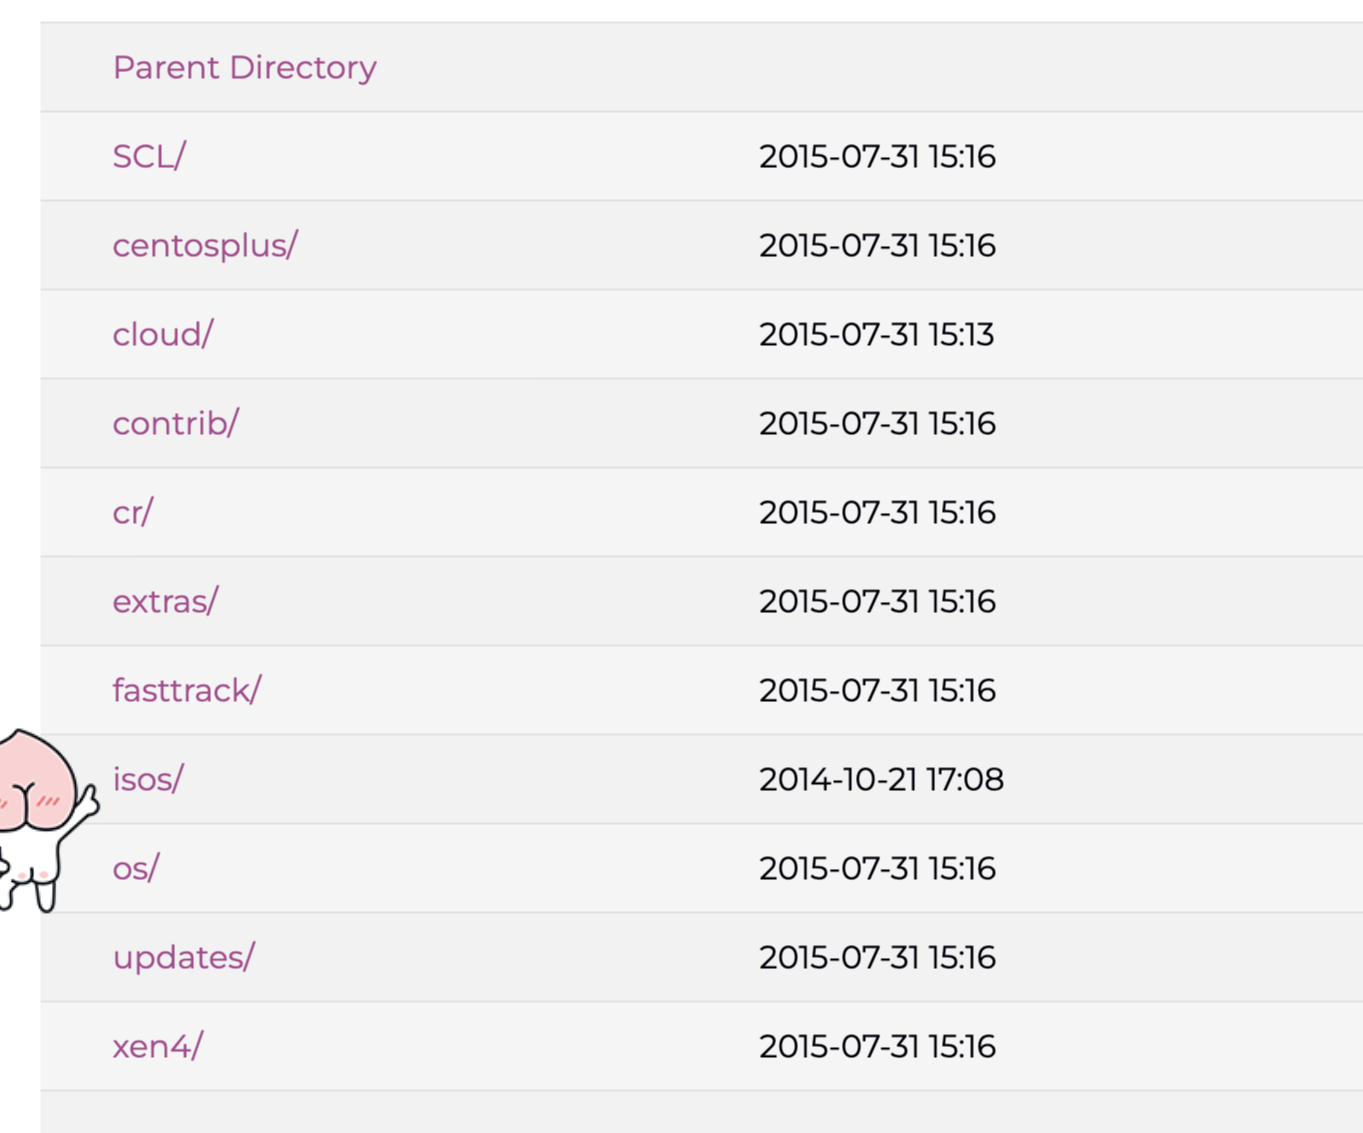
Task: Open the cloud/ directory link
Action: 163,334
